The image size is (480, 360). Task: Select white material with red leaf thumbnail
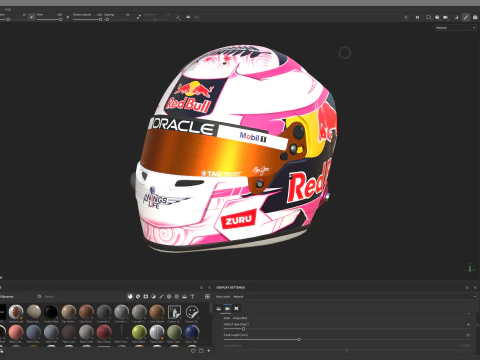[x=16, y=312]
